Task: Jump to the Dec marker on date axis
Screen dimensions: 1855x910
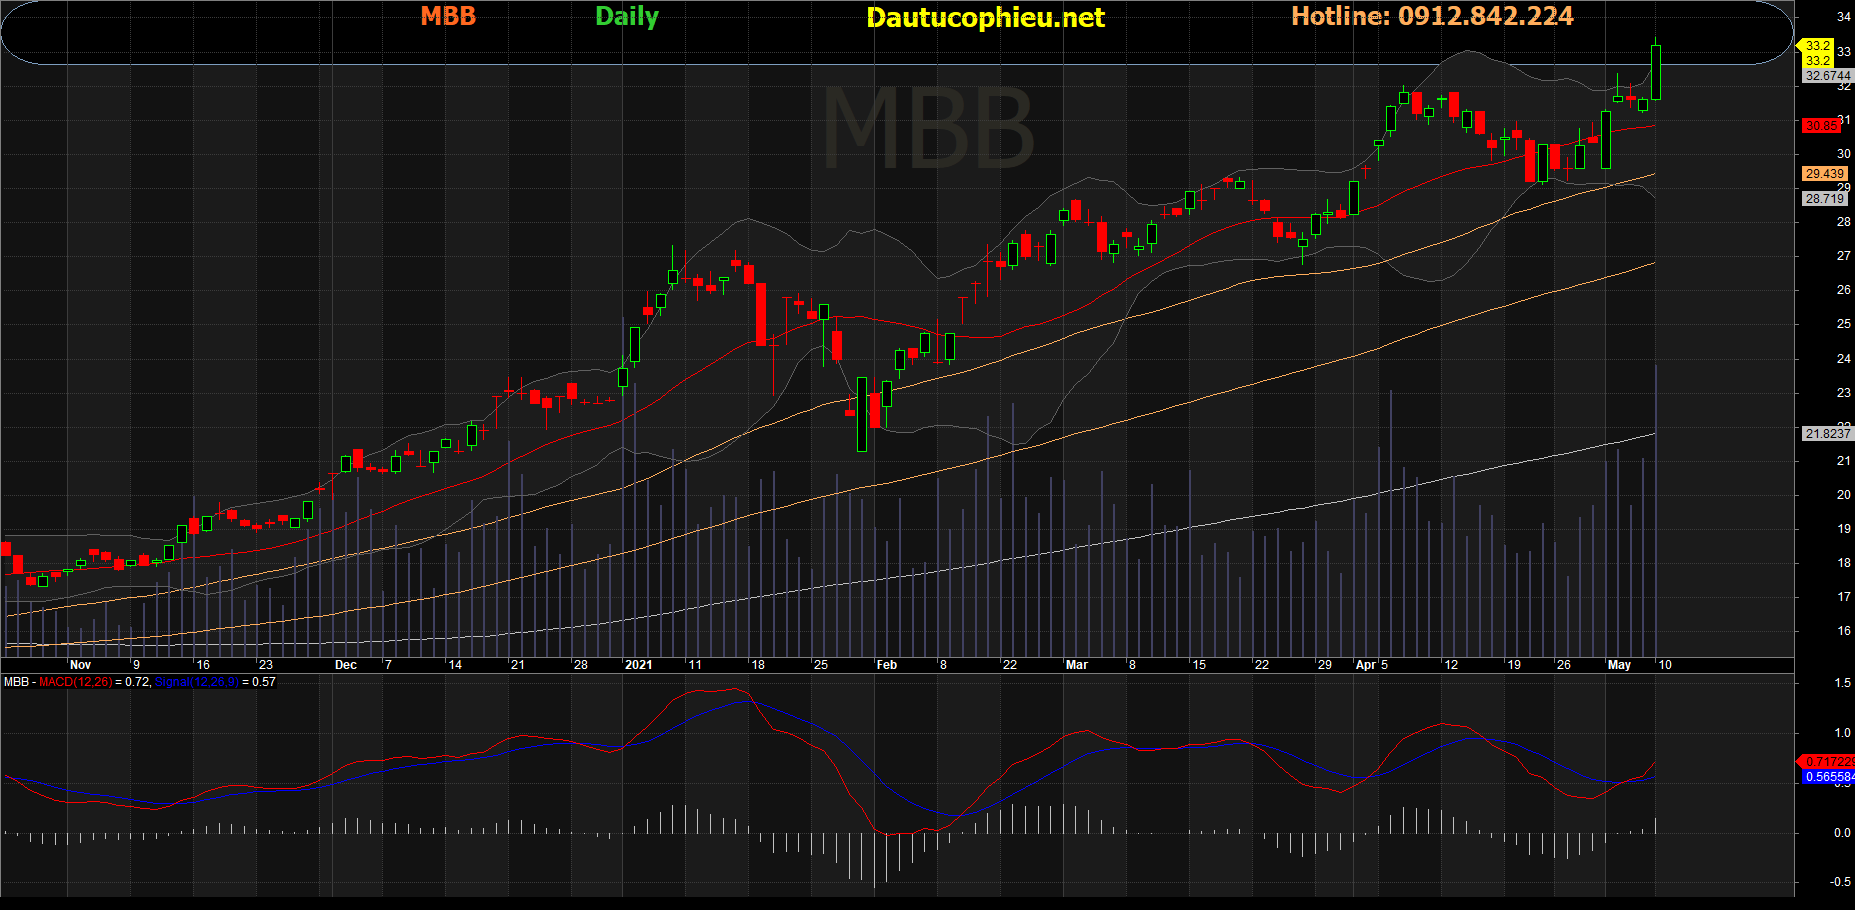Action: coord(346,665)
